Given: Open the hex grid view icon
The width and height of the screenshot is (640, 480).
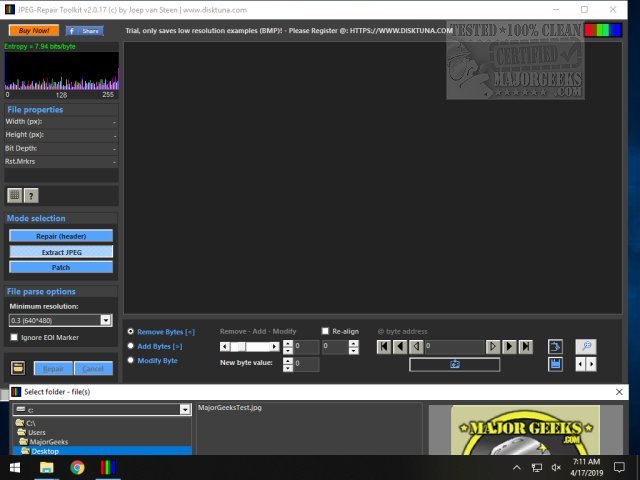Looking at the screenshot, I should 15,196.
